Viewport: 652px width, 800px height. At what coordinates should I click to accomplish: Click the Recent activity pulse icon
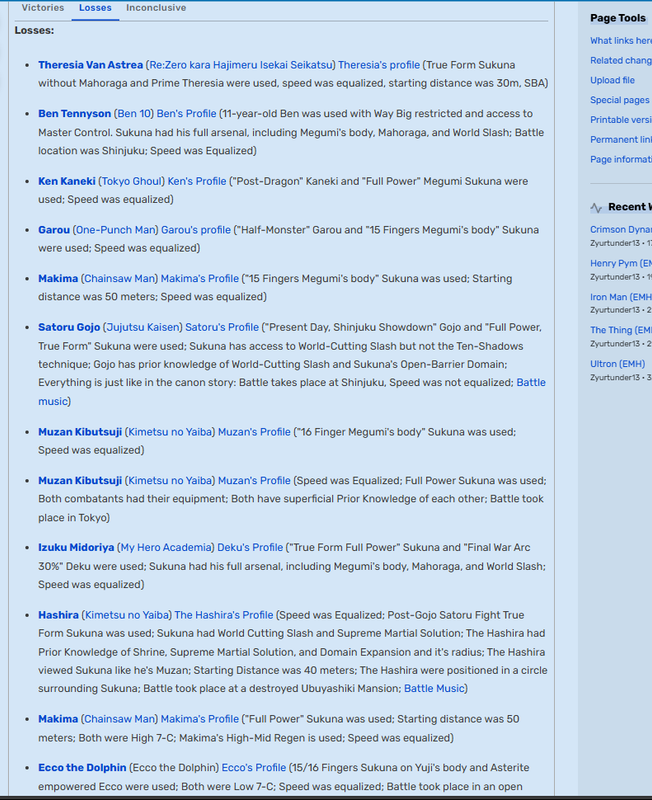coord(596,208)
